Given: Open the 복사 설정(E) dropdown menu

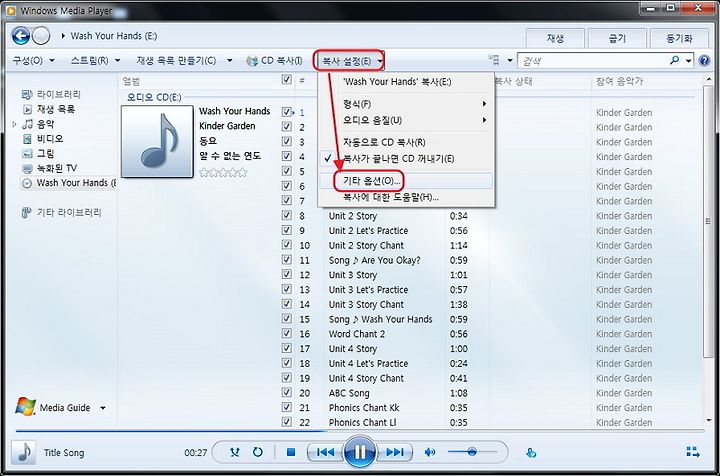Looking at the screenshot, I should [349, 61].
